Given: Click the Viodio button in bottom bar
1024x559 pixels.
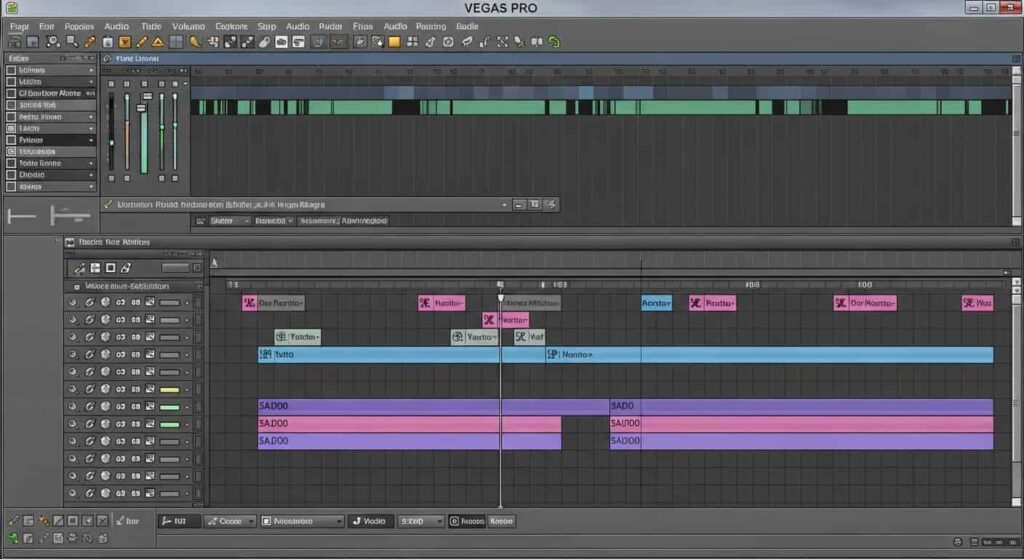Looking at the screenshot, I should coord(370,521).
